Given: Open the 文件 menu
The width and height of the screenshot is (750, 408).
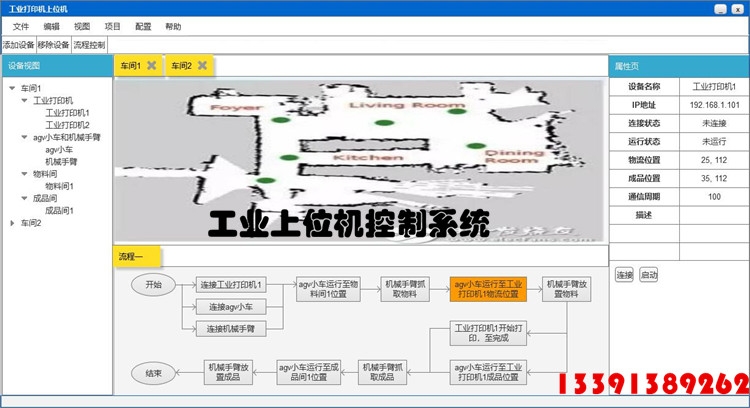Looking at the screenshot, I should click(x=21, y=26).
